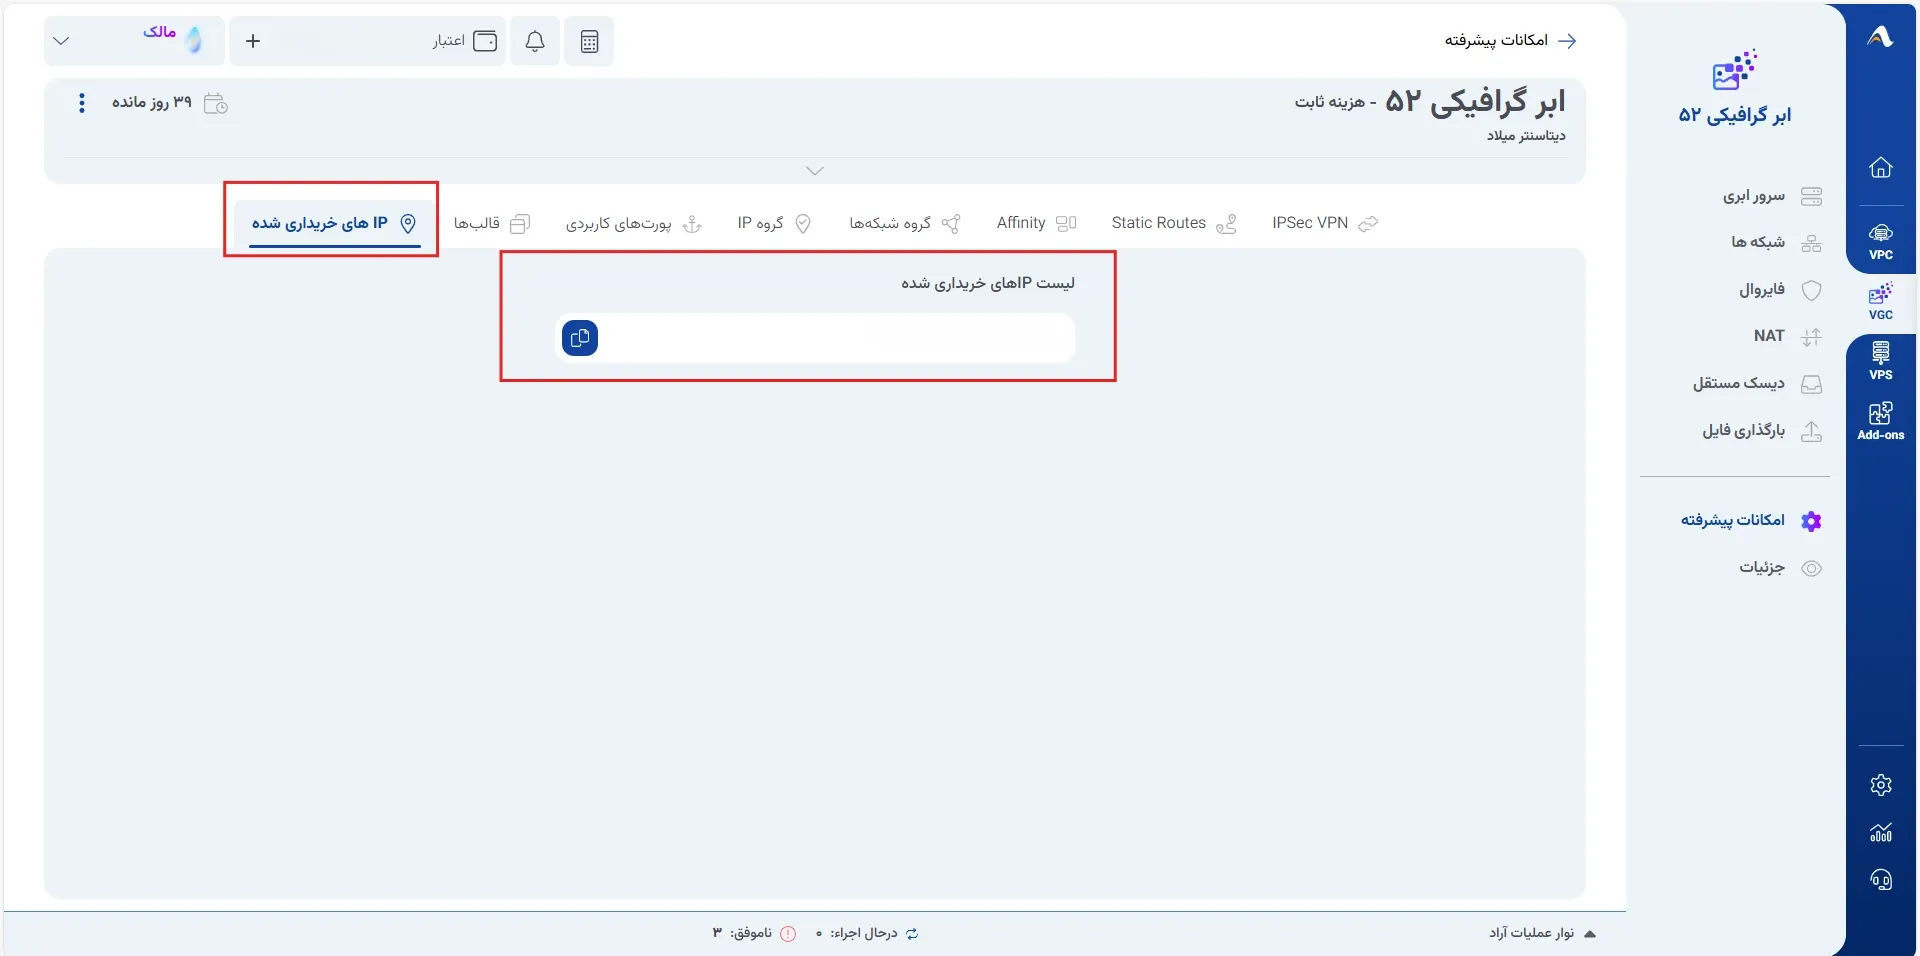This screenshot has width=1920, height=956.
Task: Go to فایروال in the side menu
Action: [1780, 290]
